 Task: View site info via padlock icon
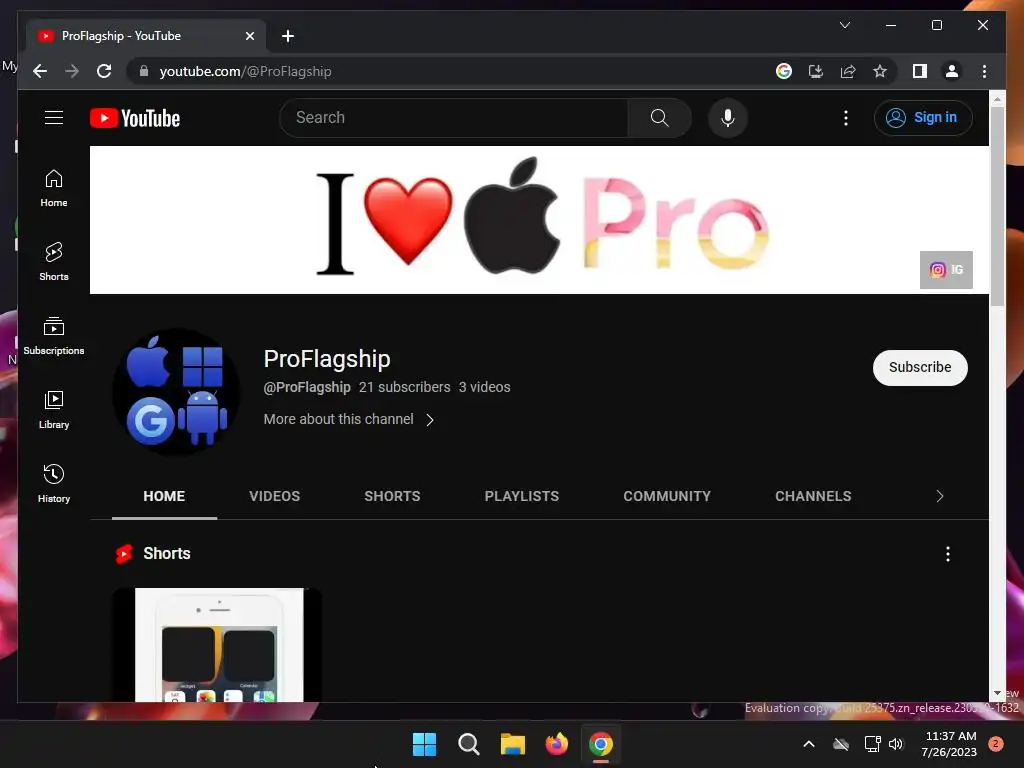coord(144,71)
